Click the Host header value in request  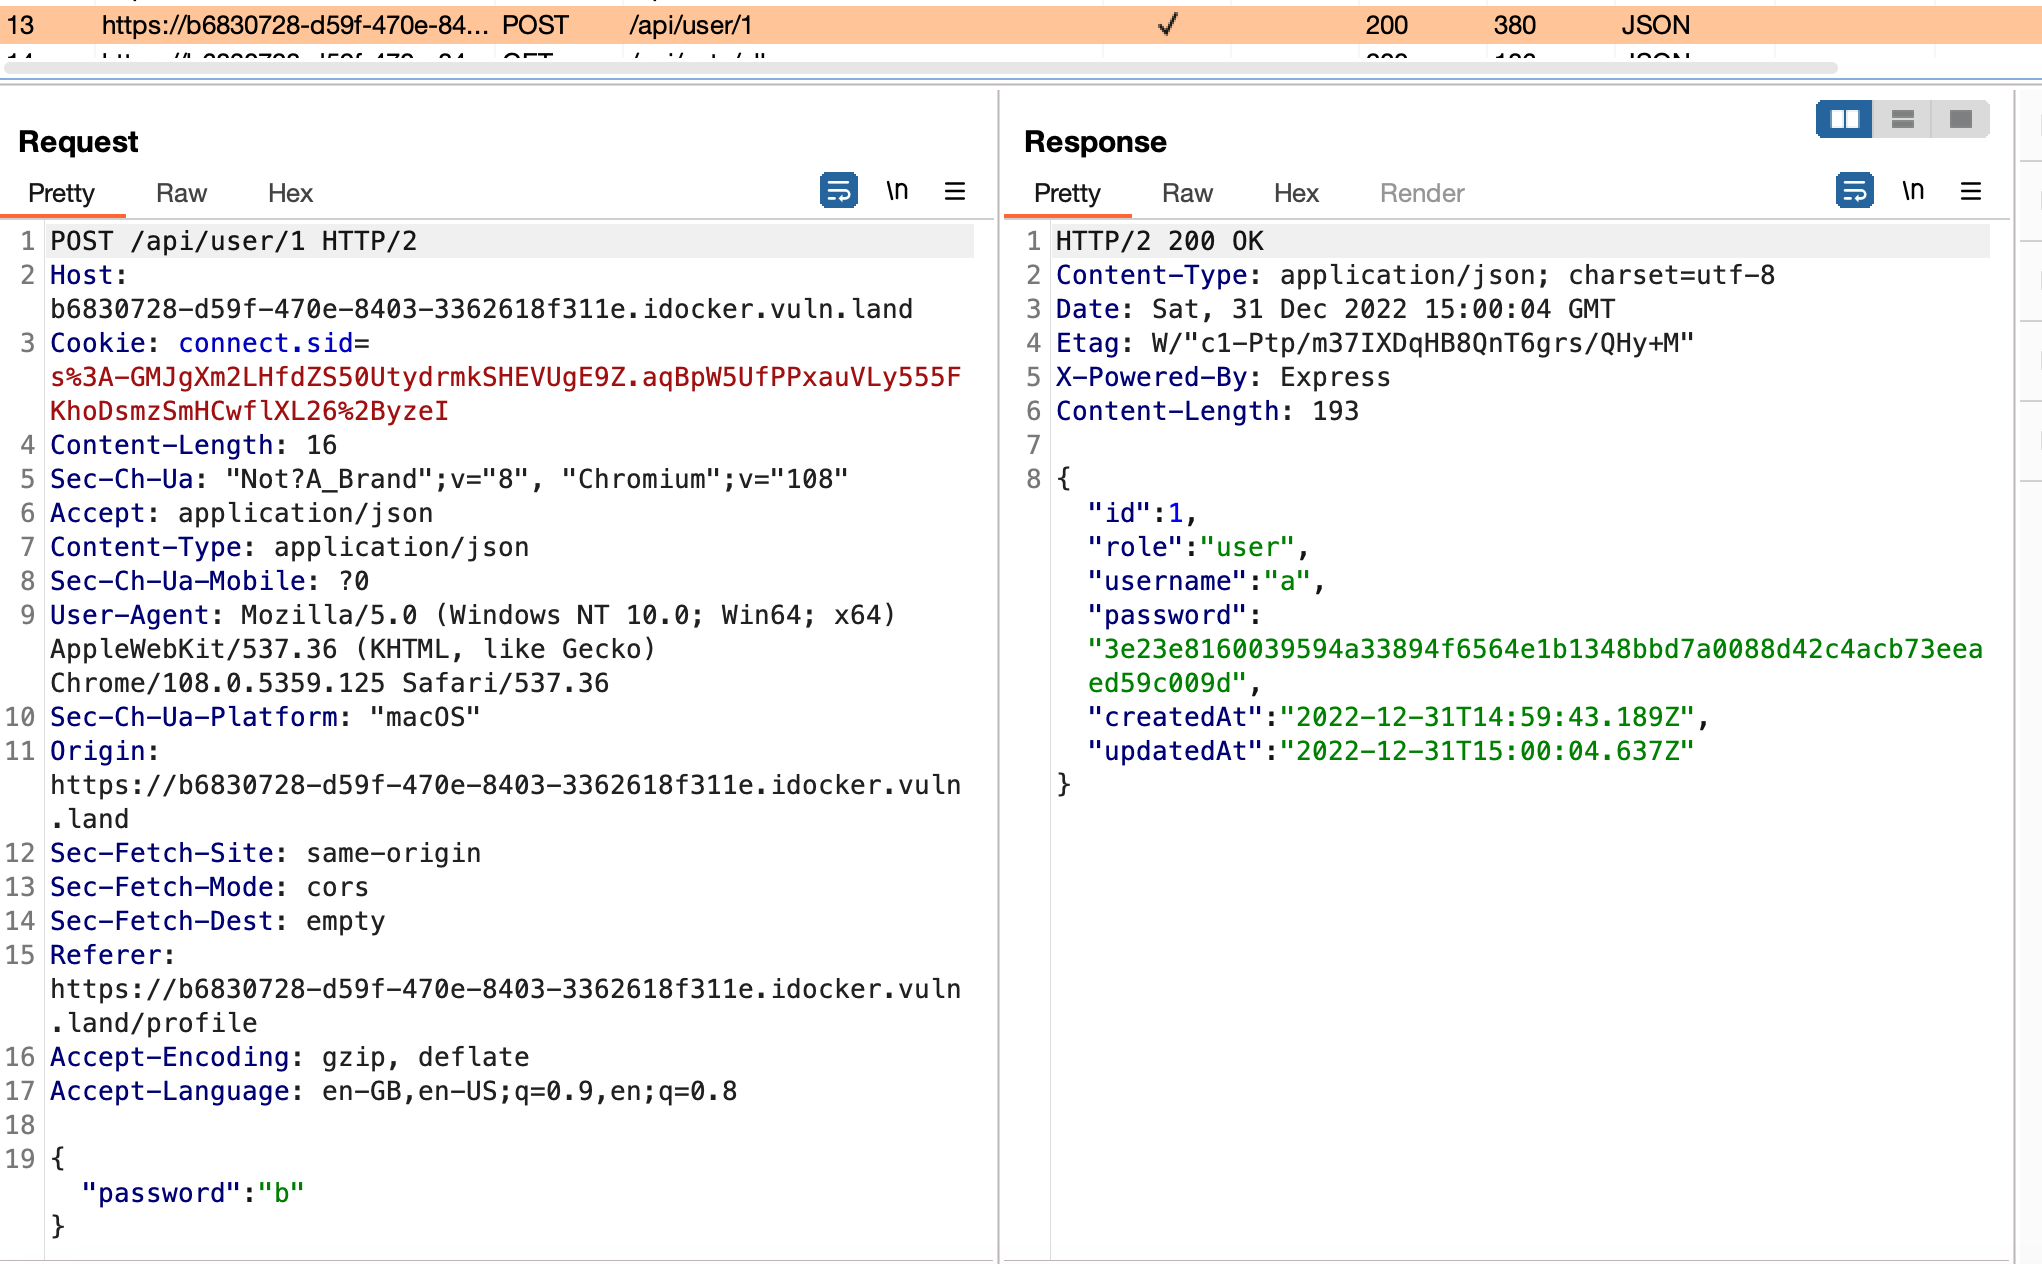click(481, 309)
